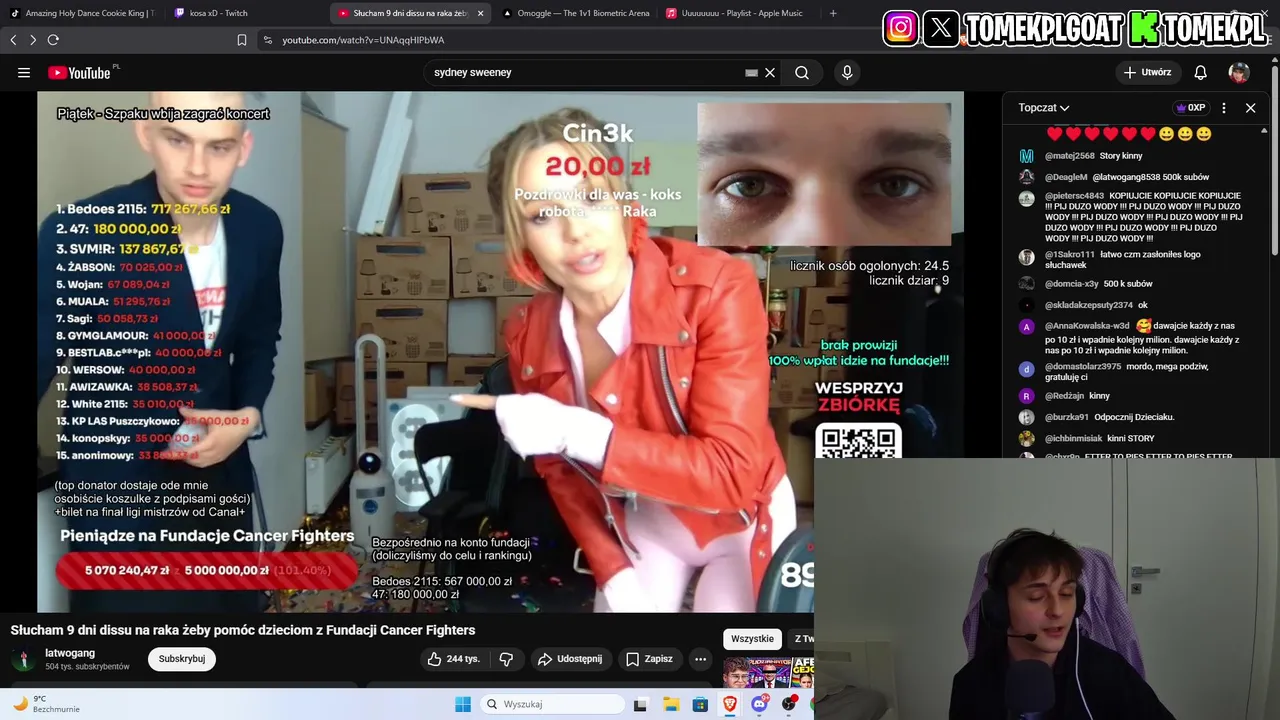
Task: Clear the 'sydney sweeney' search text
Action: pyautogui.click(x=770, y=72)
